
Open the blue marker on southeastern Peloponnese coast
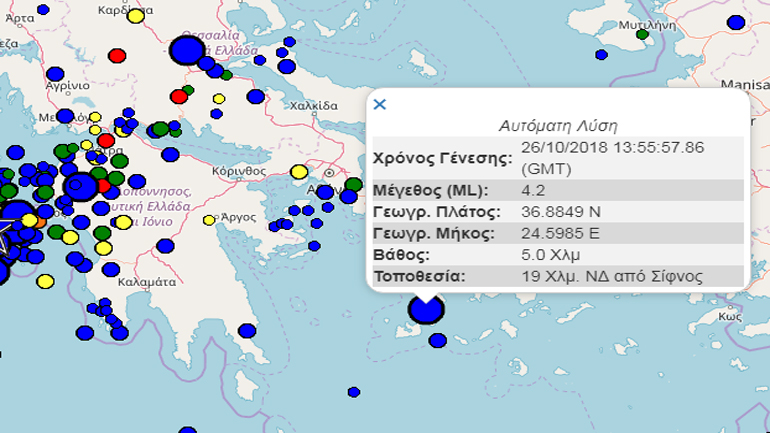[x=247, y=331]
